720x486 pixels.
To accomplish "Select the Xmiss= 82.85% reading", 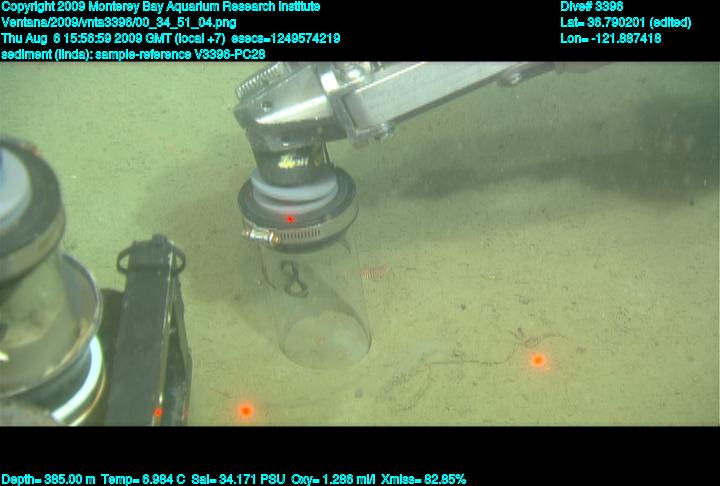I will pyautogui.click(x=423, y=480).
